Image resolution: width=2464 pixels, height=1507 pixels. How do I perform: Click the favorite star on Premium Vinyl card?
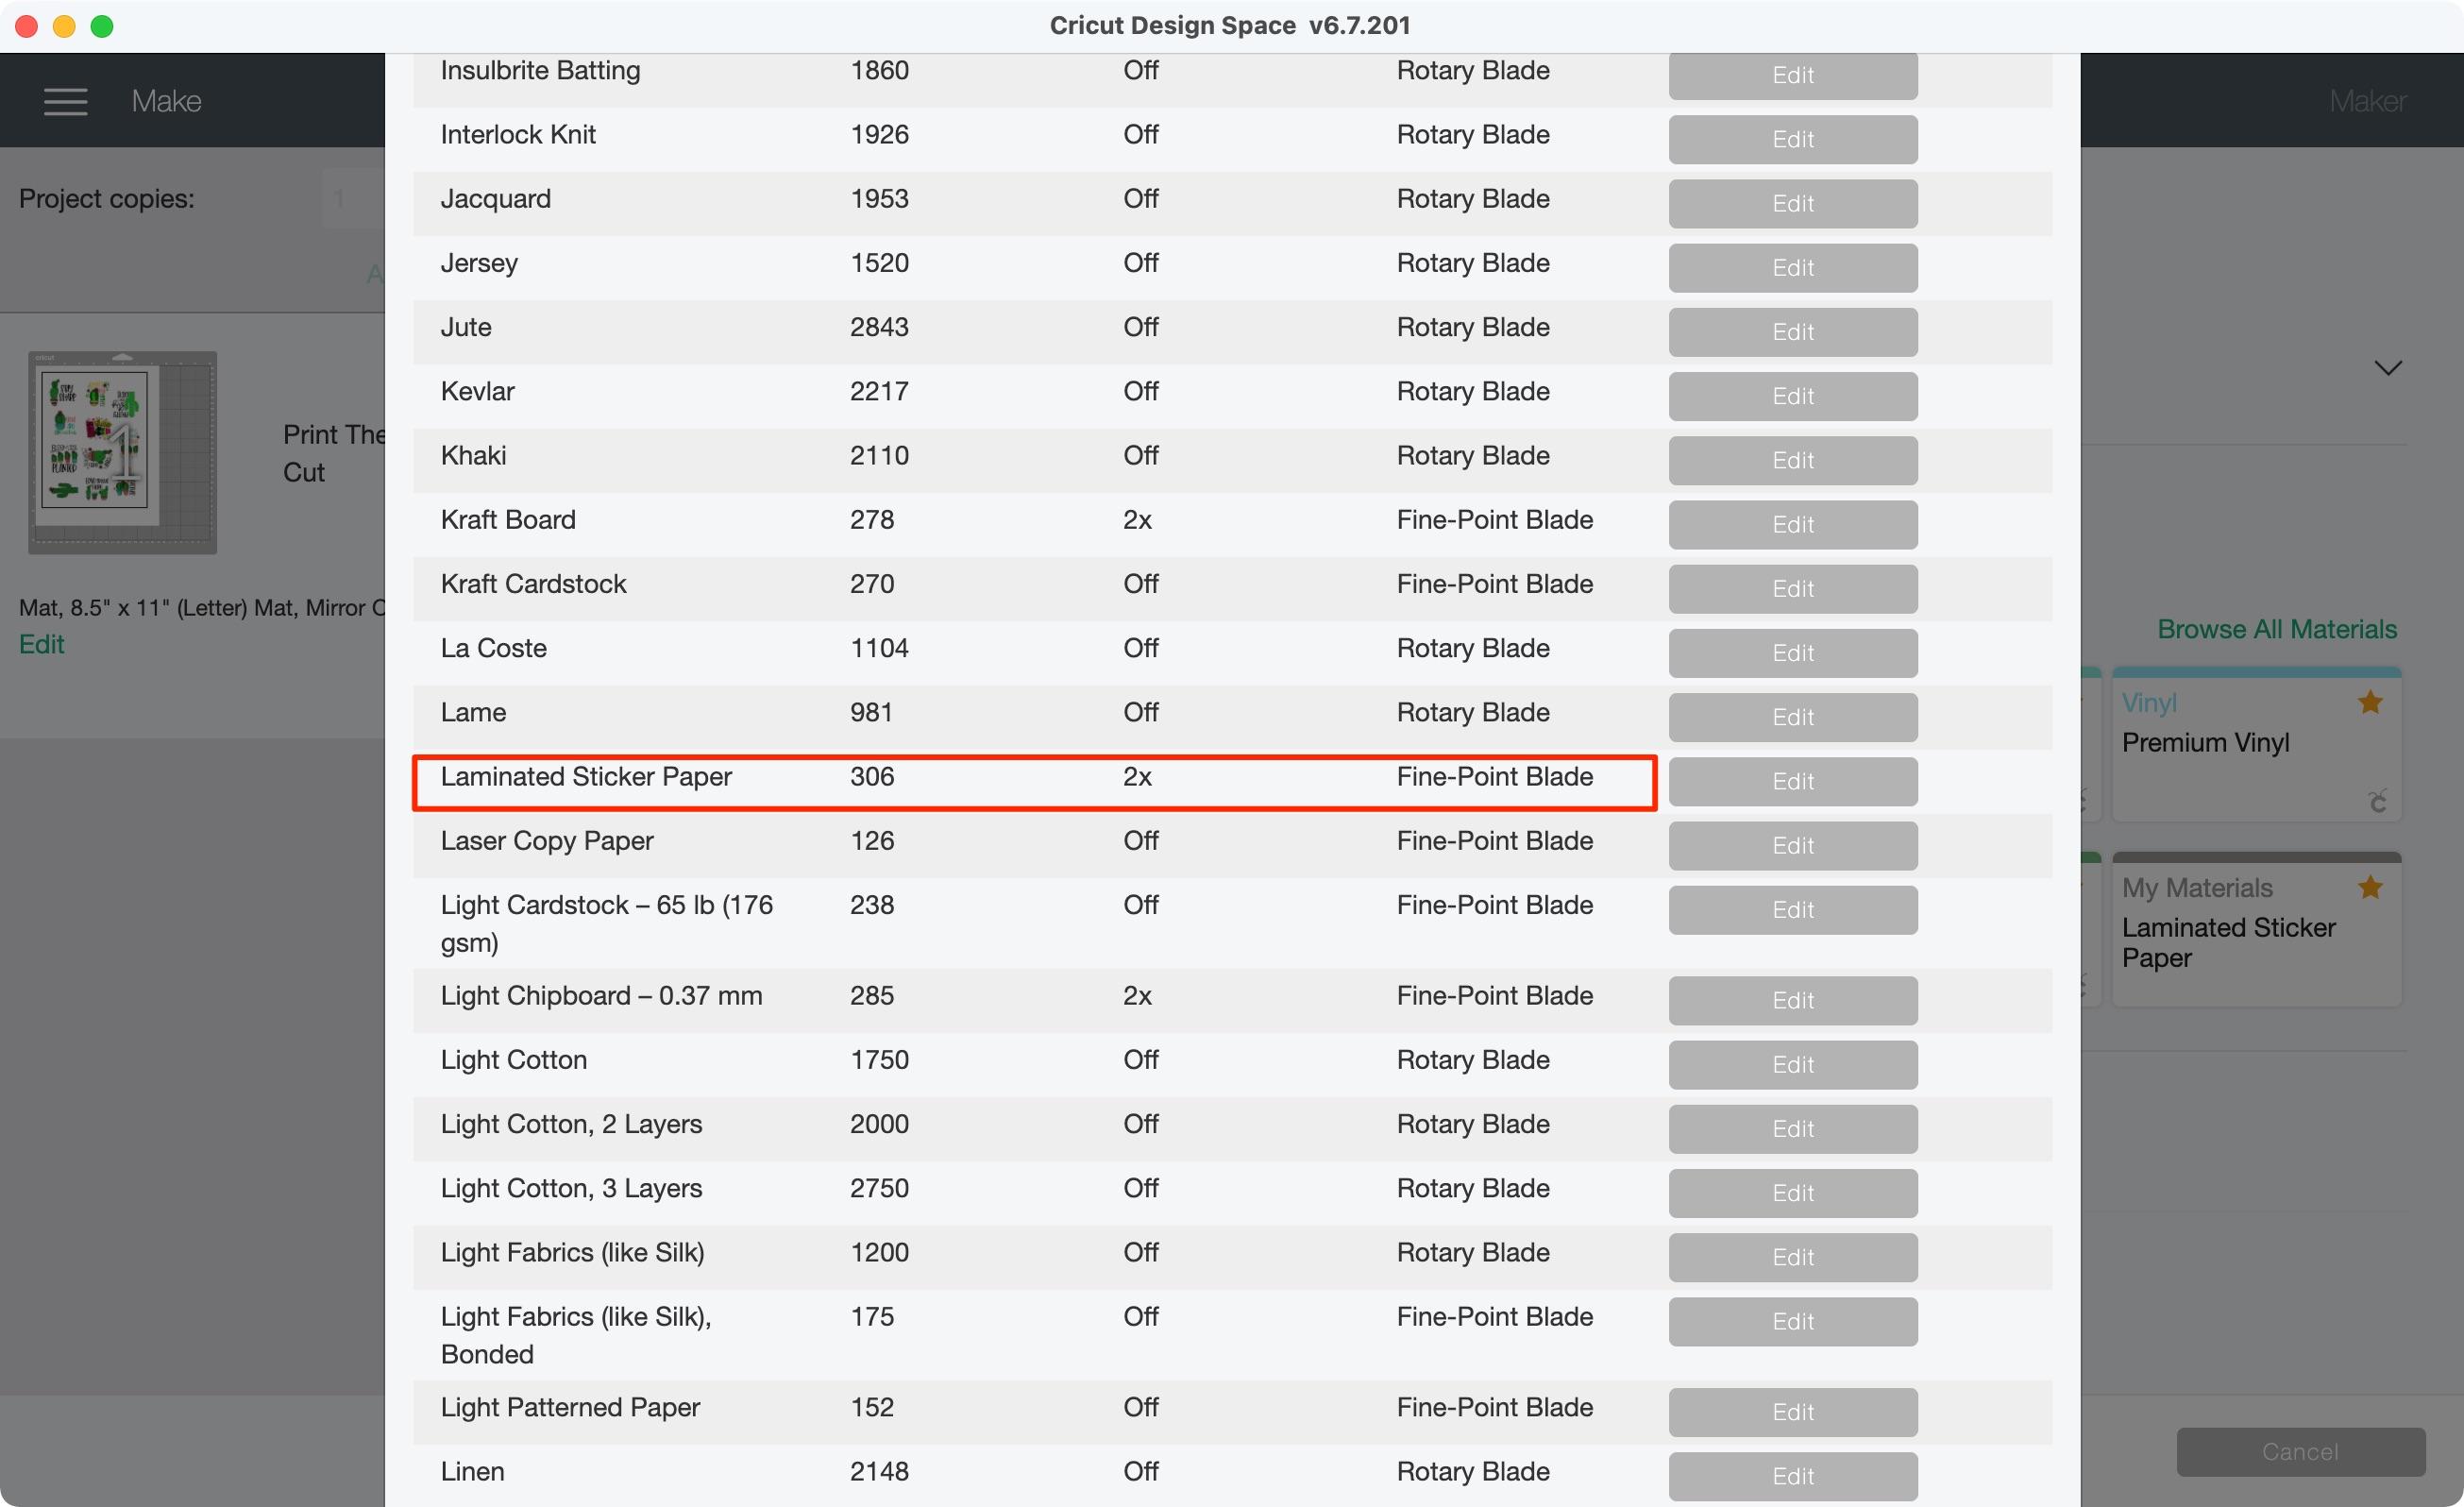click(2370, 702)
